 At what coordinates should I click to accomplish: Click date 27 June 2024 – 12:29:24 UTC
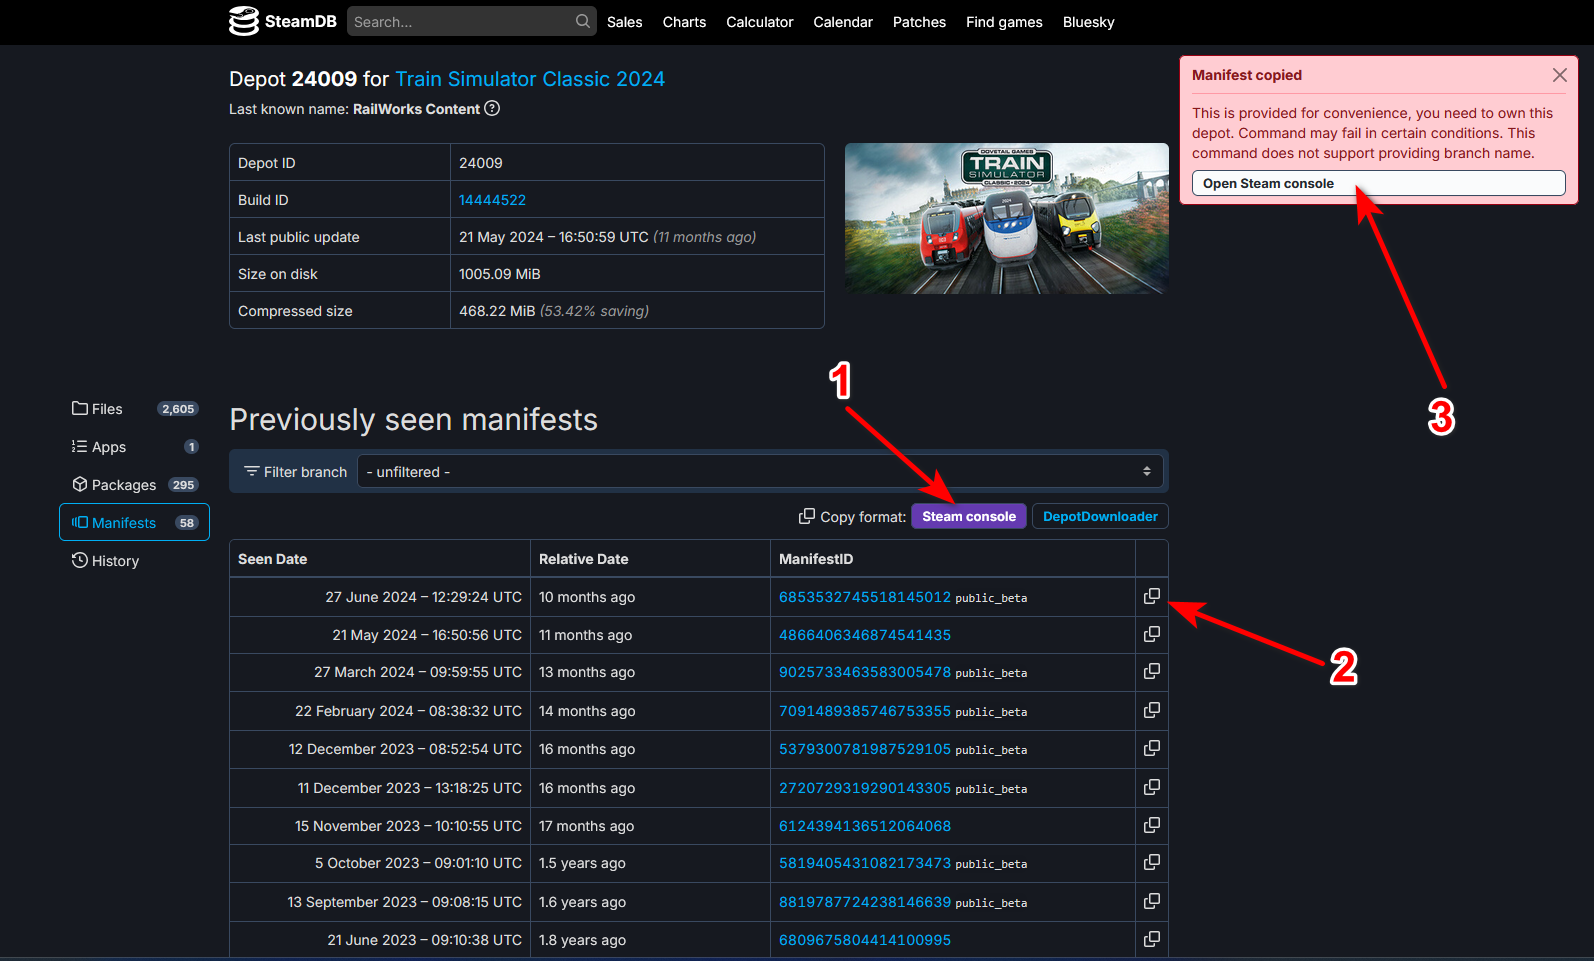[423, 596]
